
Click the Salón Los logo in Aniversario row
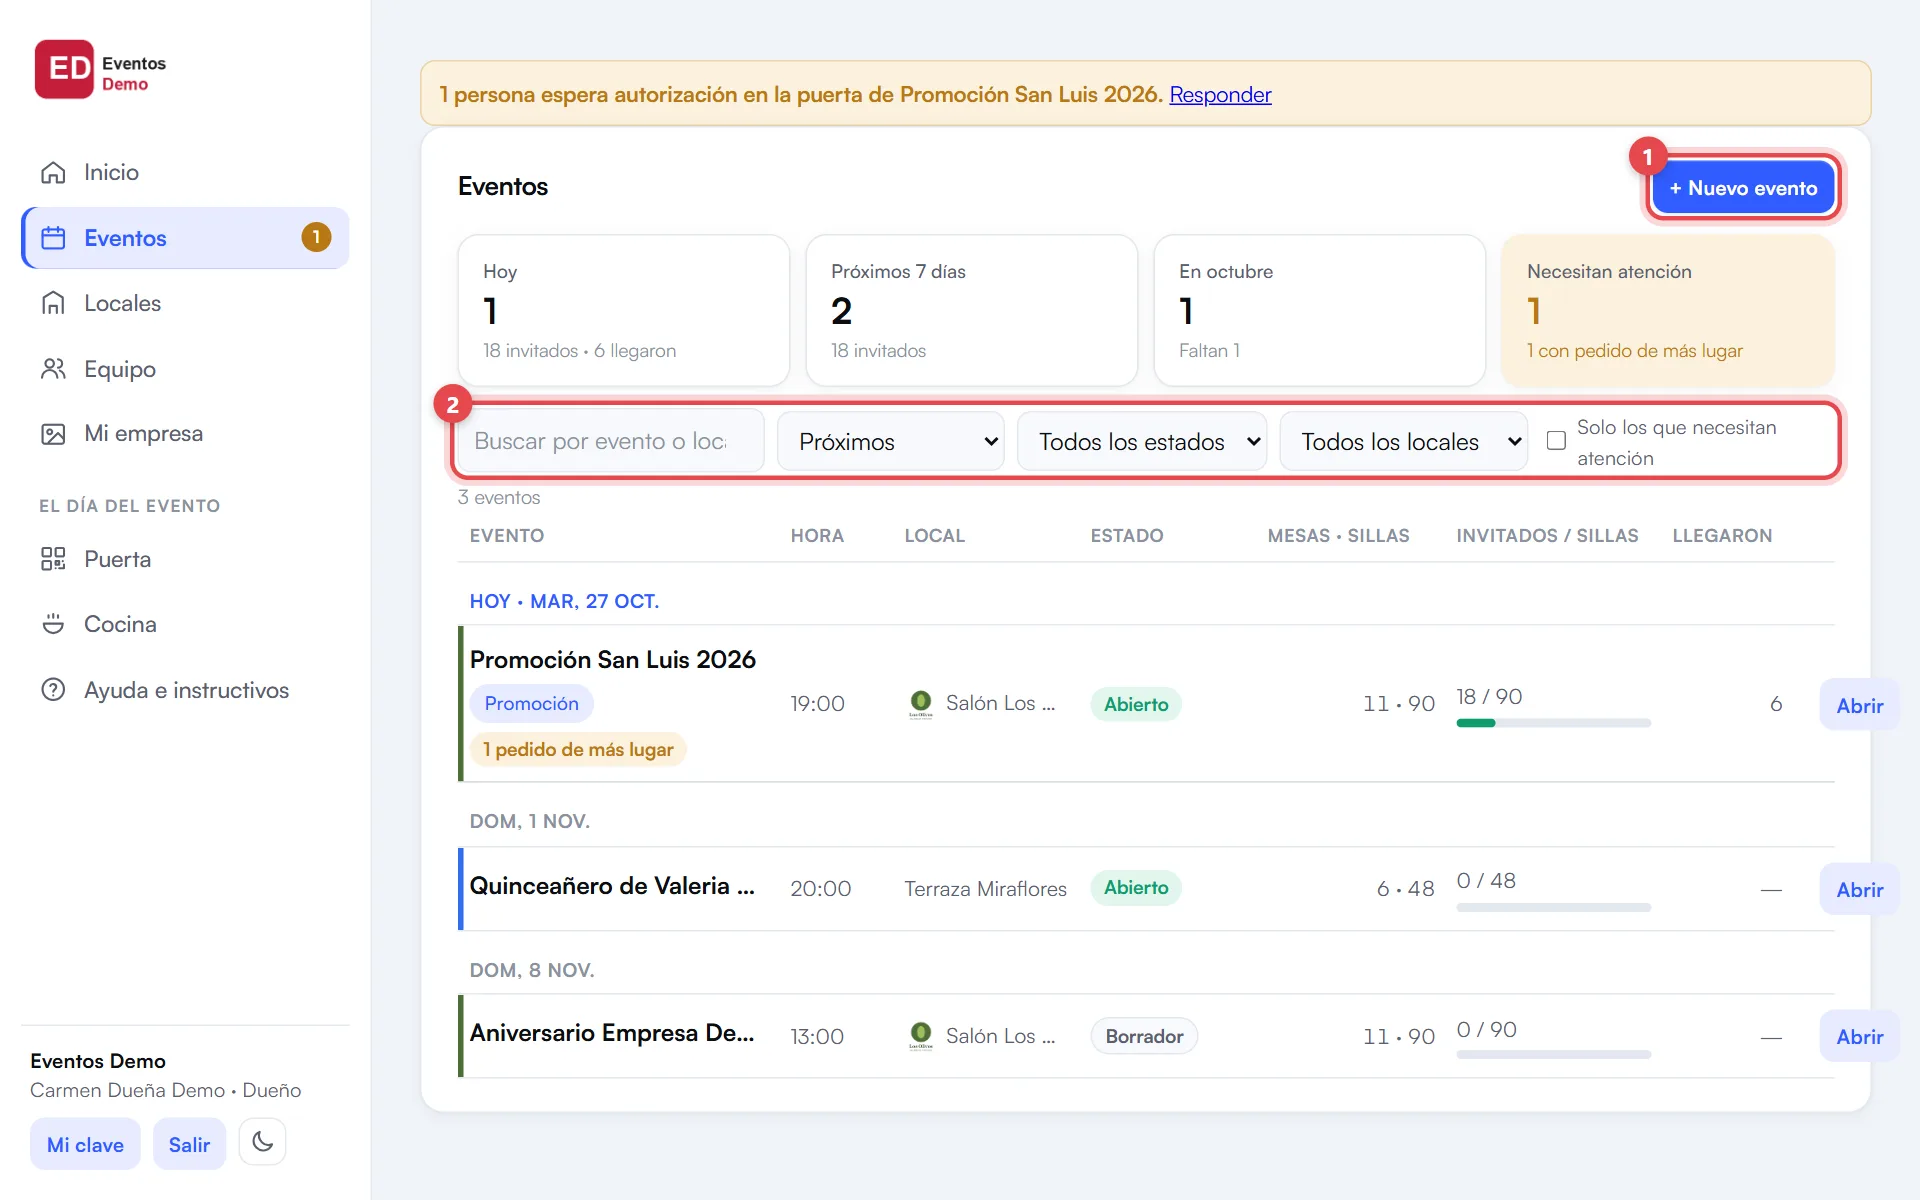click(921, 1036)
